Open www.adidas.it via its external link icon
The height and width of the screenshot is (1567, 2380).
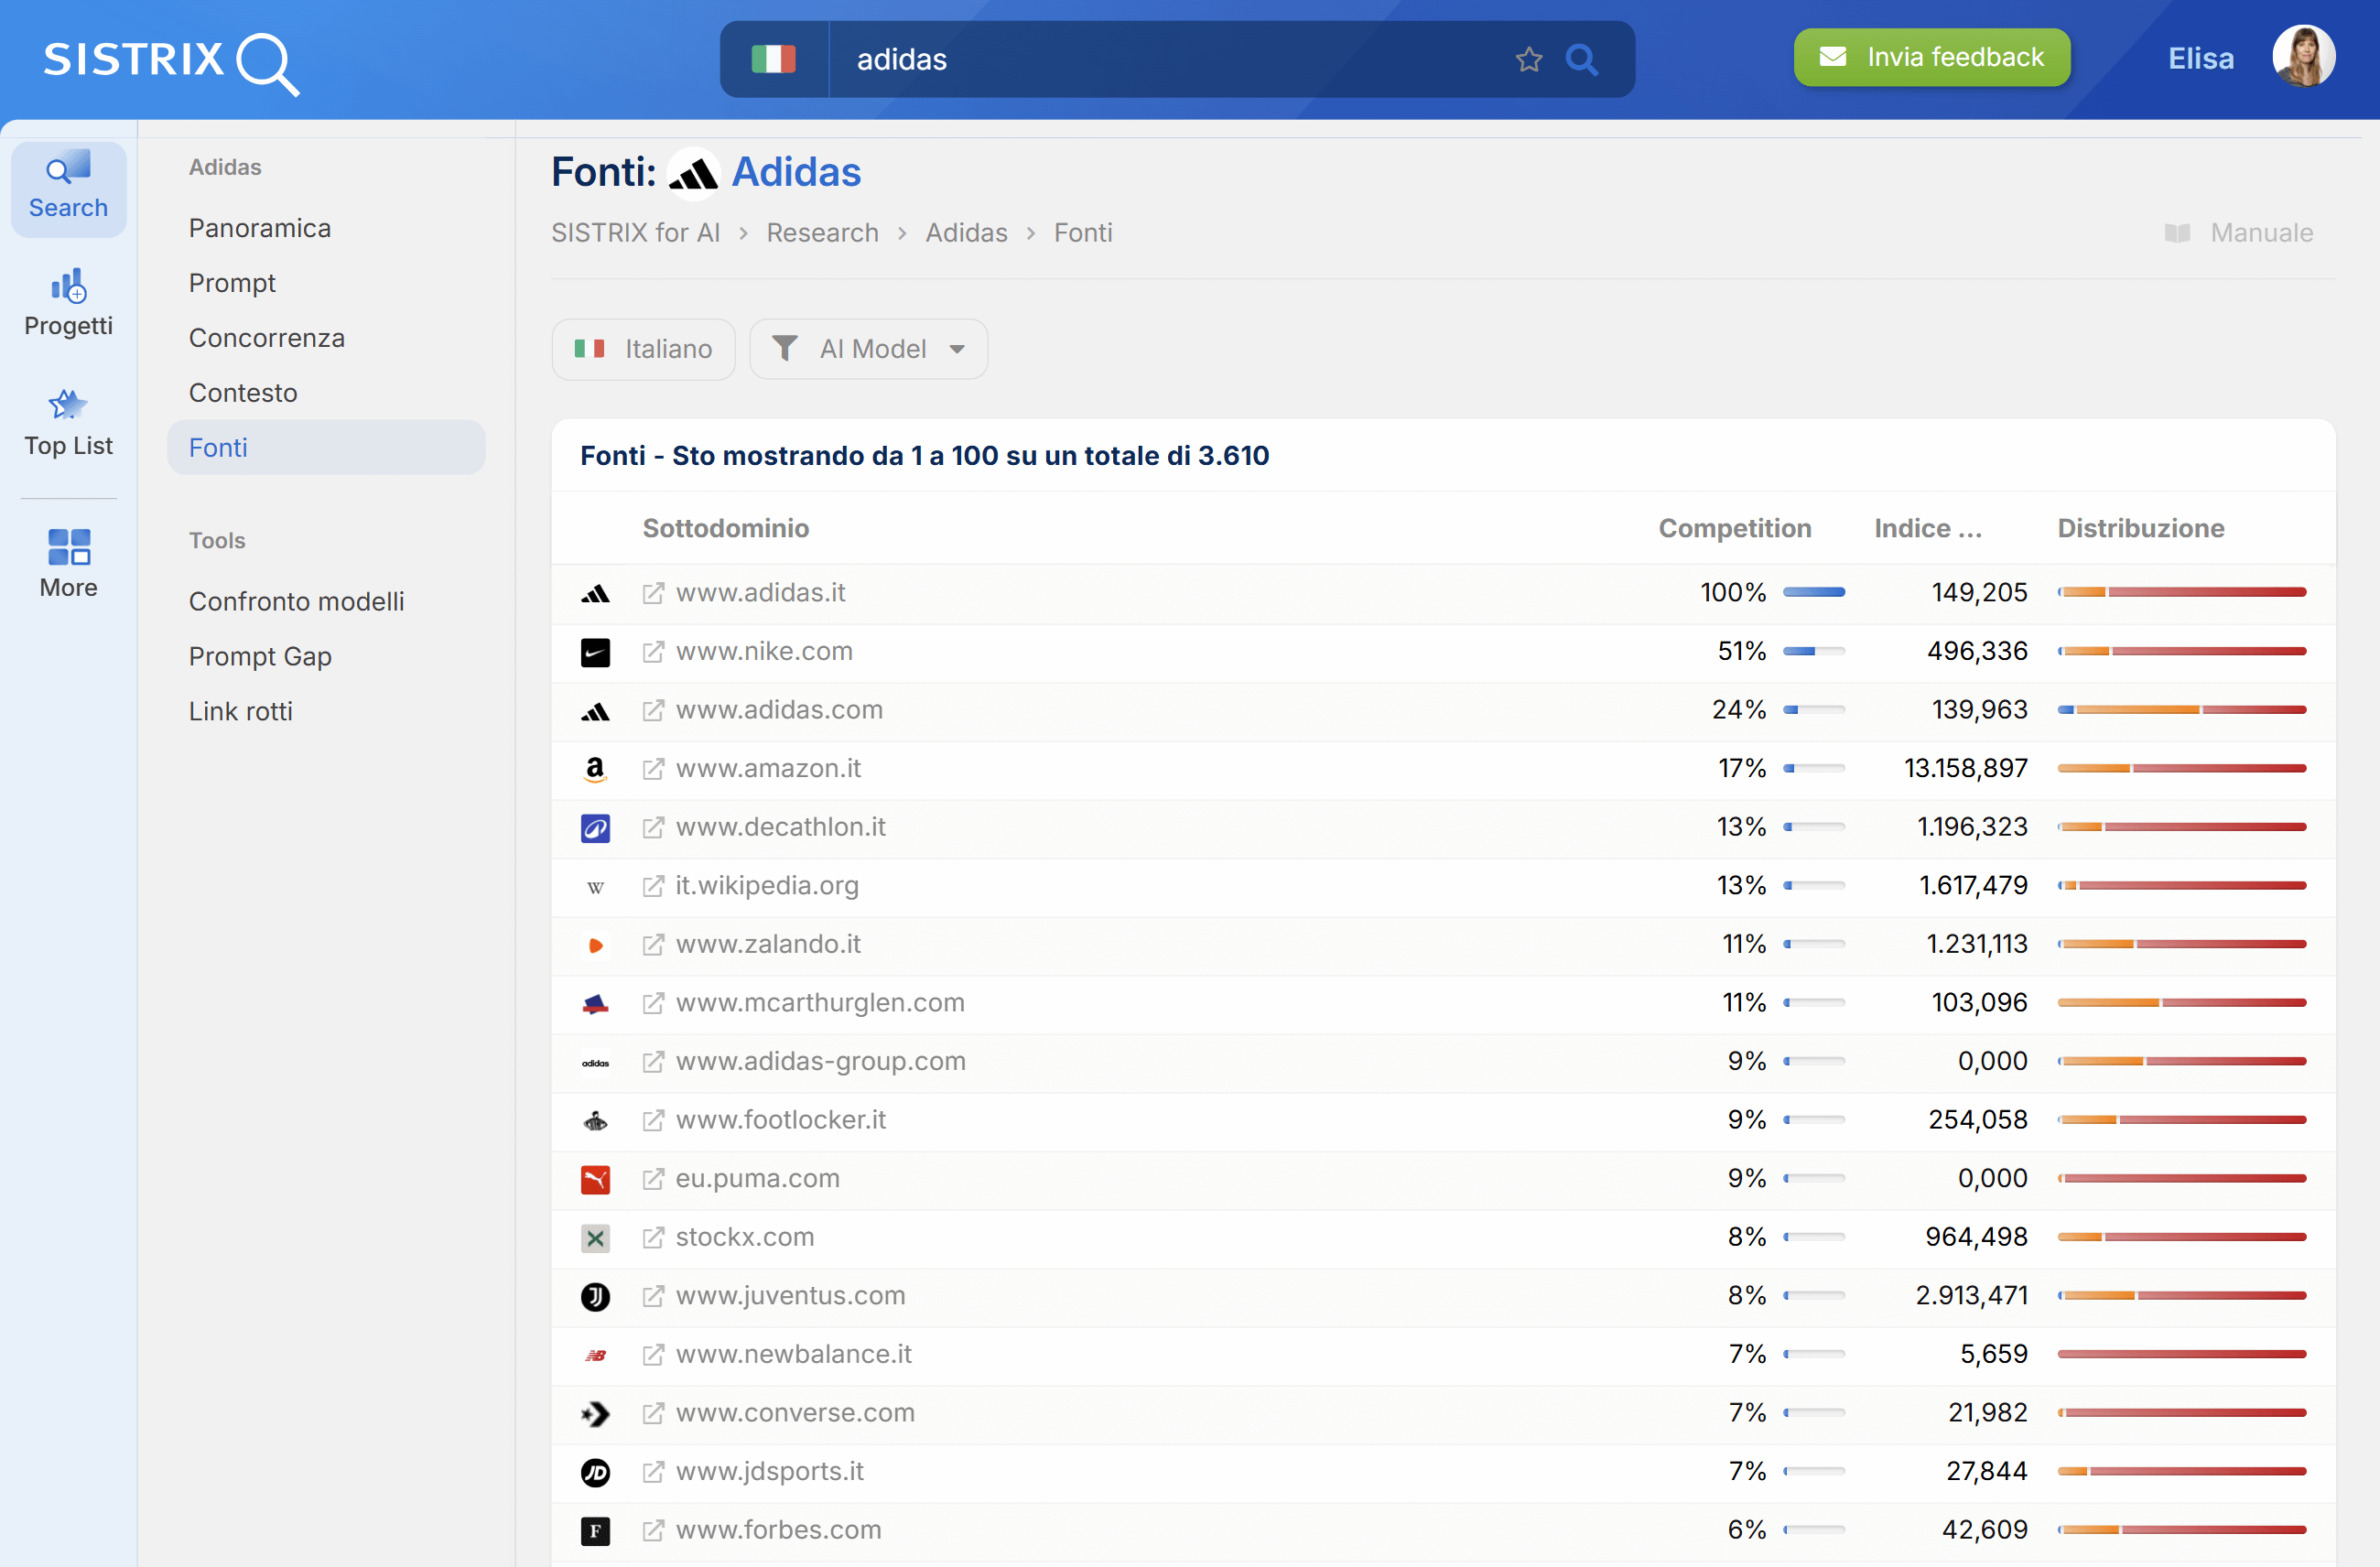pyautogui.click(x=654, y=592)
